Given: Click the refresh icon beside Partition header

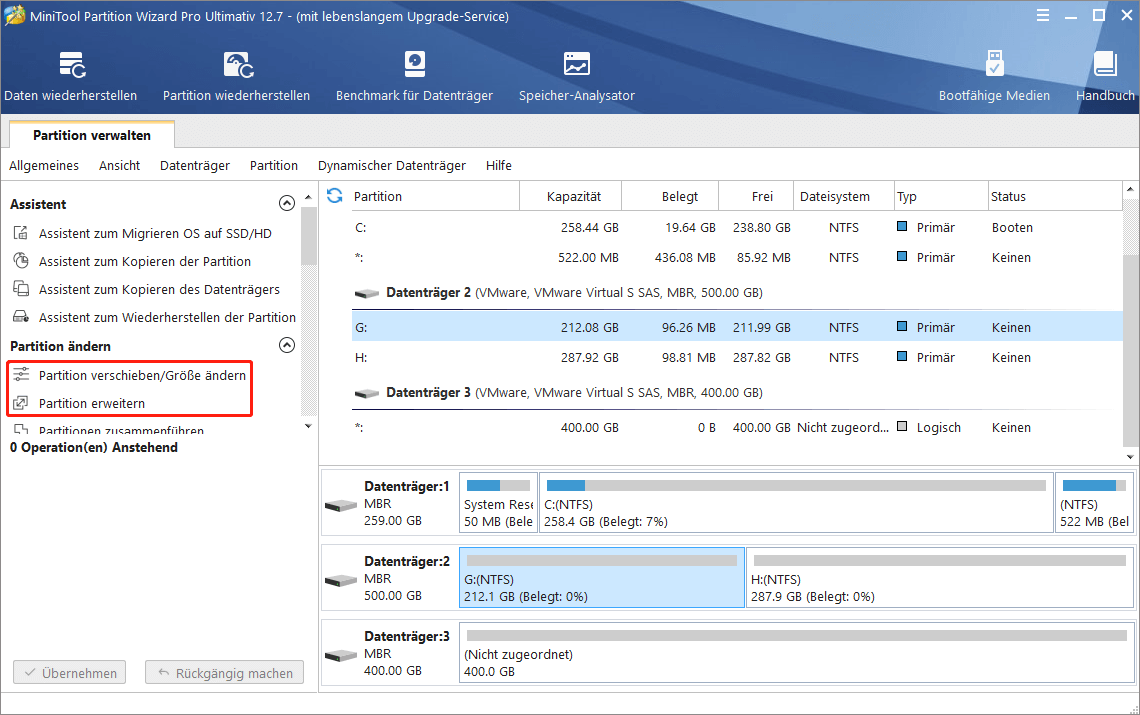Looking at the screenshot, I should (x=334, y=196).
